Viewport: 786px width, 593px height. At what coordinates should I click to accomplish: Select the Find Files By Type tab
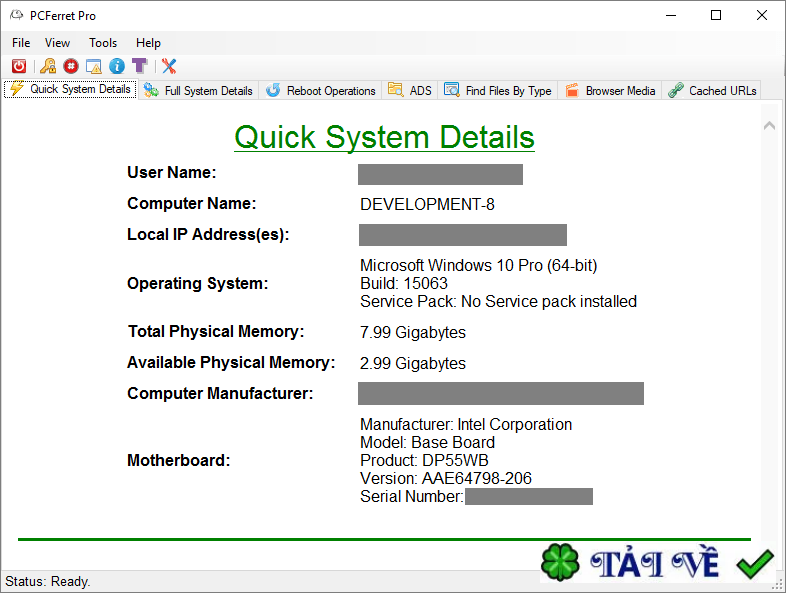[x=498, y=90]
